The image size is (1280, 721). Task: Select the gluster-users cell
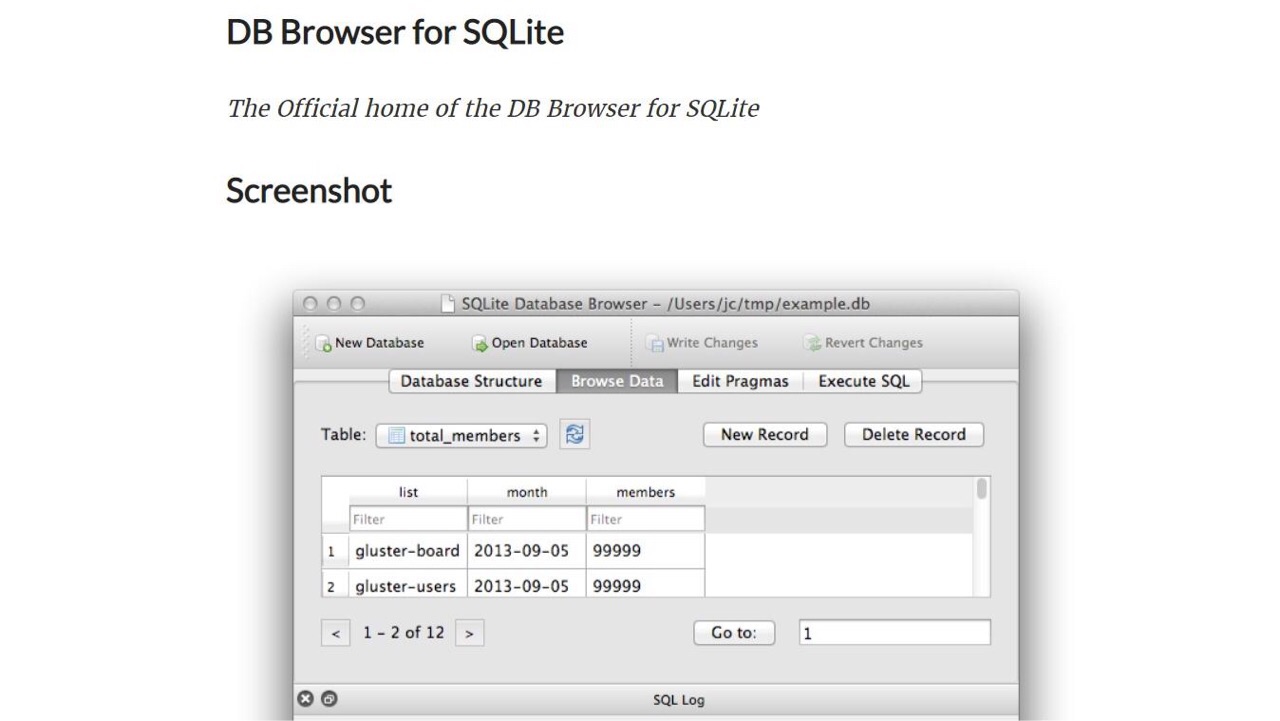click(408, 585)
